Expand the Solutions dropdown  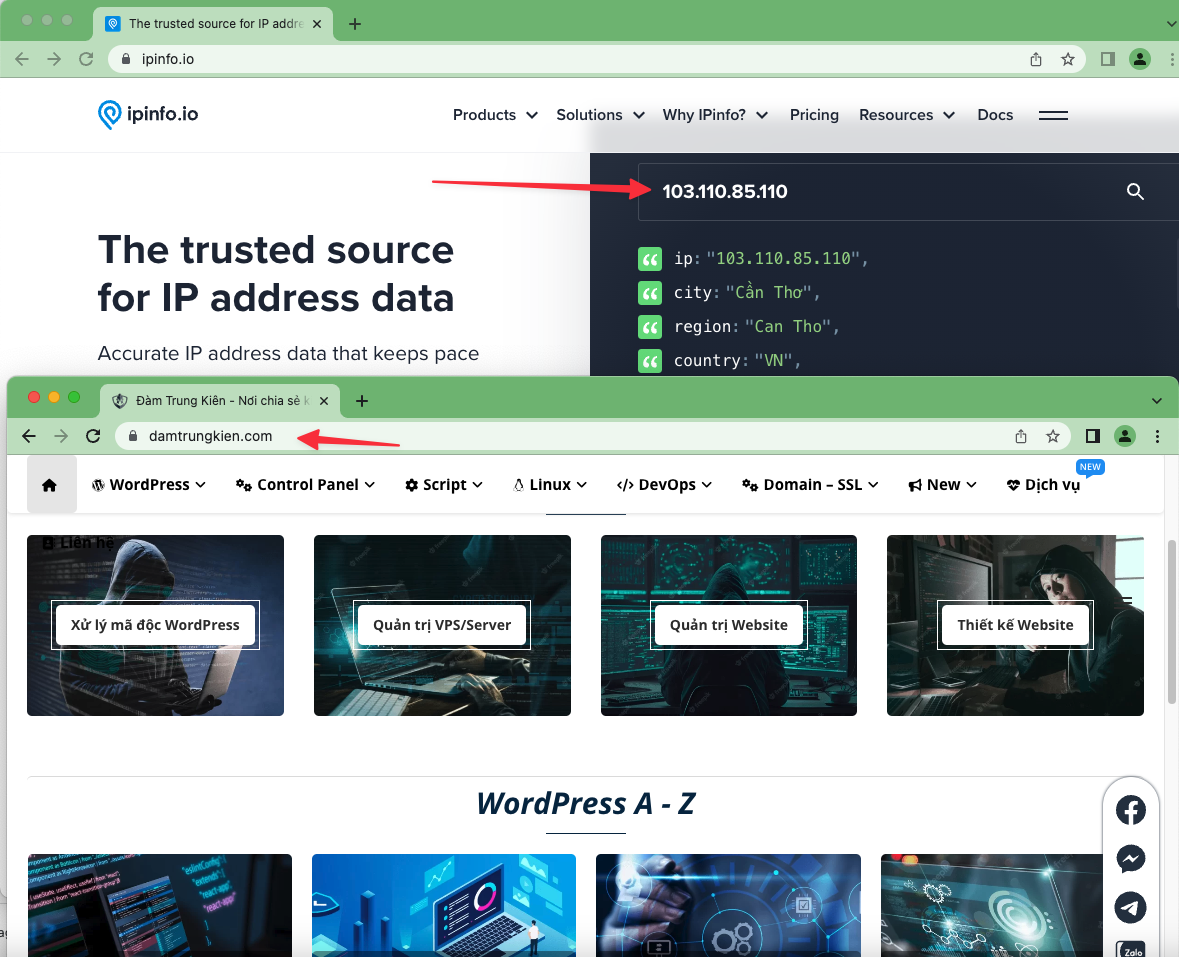[600, 115]
